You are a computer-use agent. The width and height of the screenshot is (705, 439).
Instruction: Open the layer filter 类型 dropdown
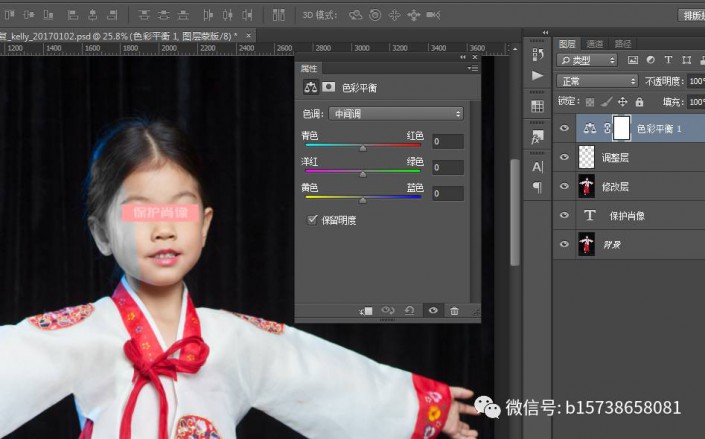[587, 60]
